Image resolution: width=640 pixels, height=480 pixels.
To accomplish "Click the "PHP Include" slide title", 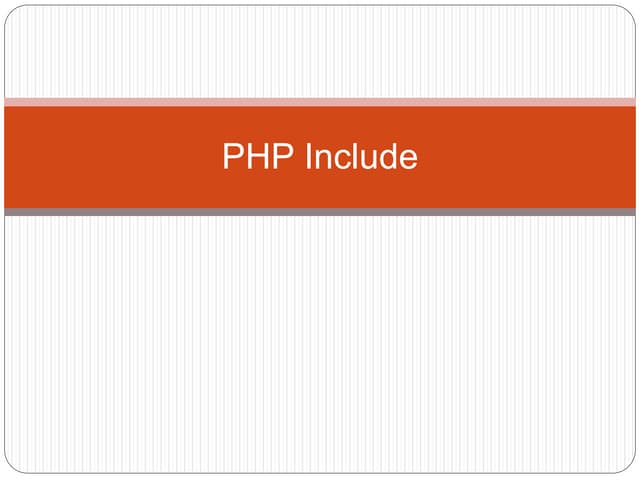I will [320, 157].
